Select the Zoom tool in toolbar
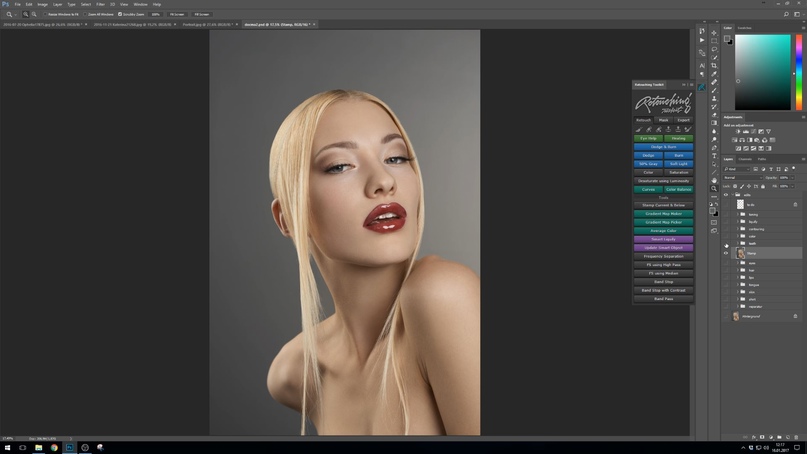 (714, 188)
